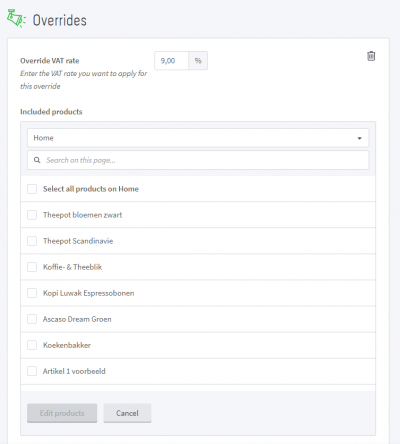Tick the Koekenbakker product checkbox
This screenshot has height=444, width=400.
[x=32, y=345]
